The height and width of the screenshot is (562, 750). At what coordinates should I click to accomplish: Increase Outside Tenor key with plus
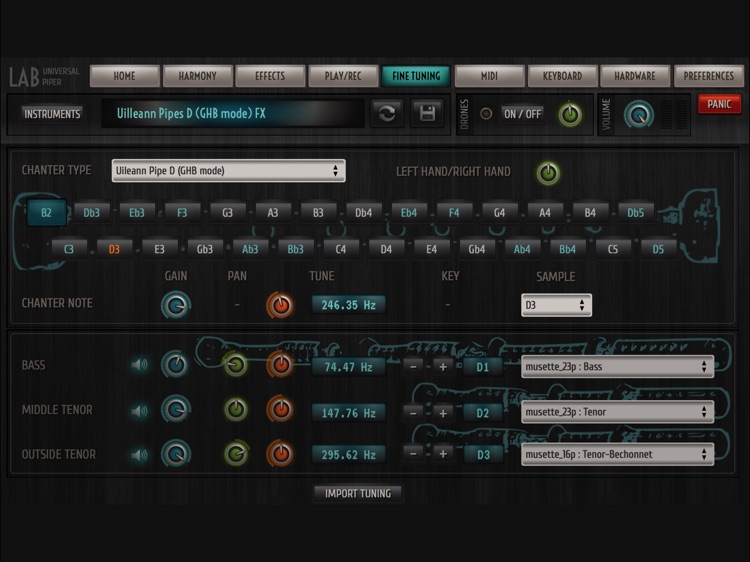[x=443, y=454]
